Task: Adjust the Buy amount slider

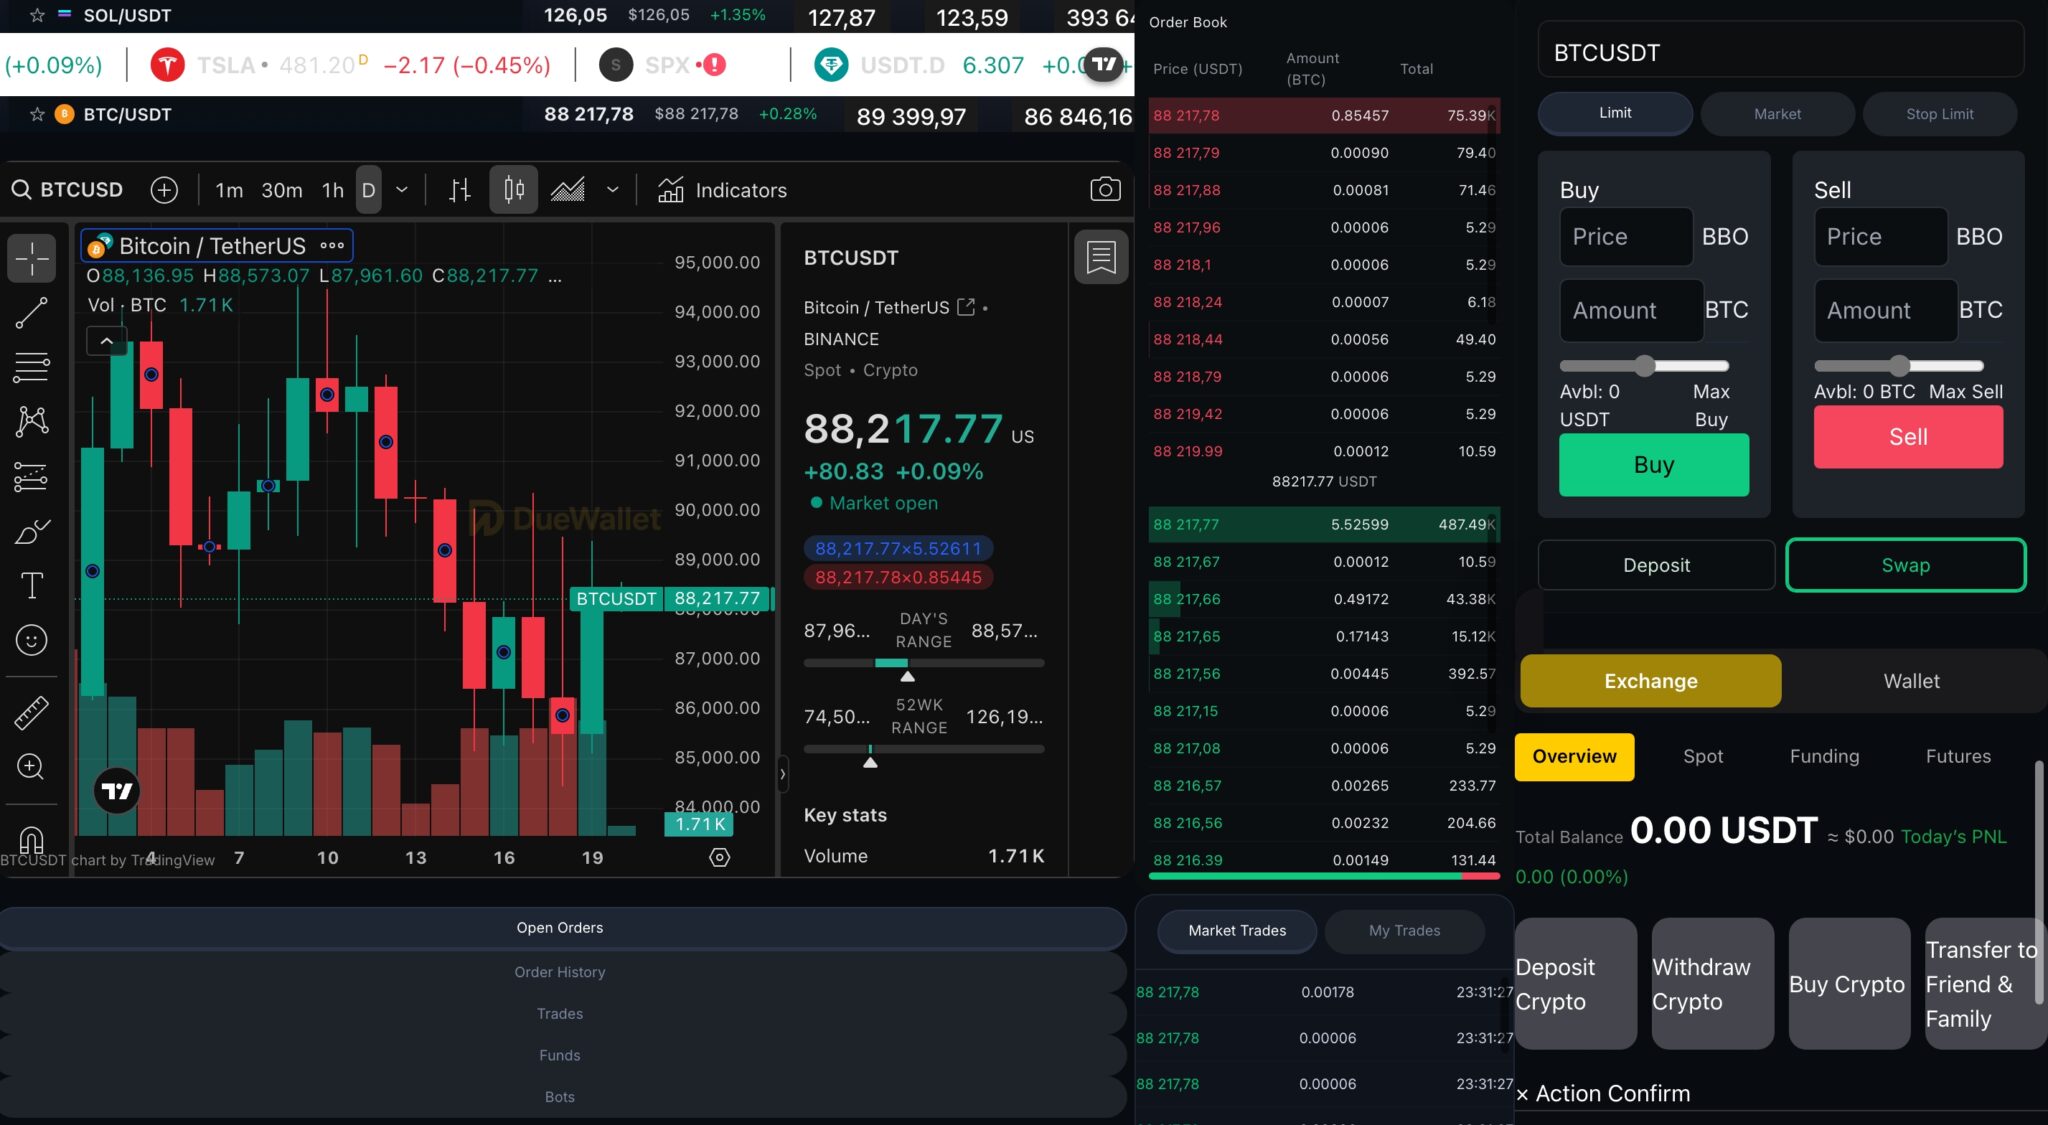Action: coord(1645,366)
